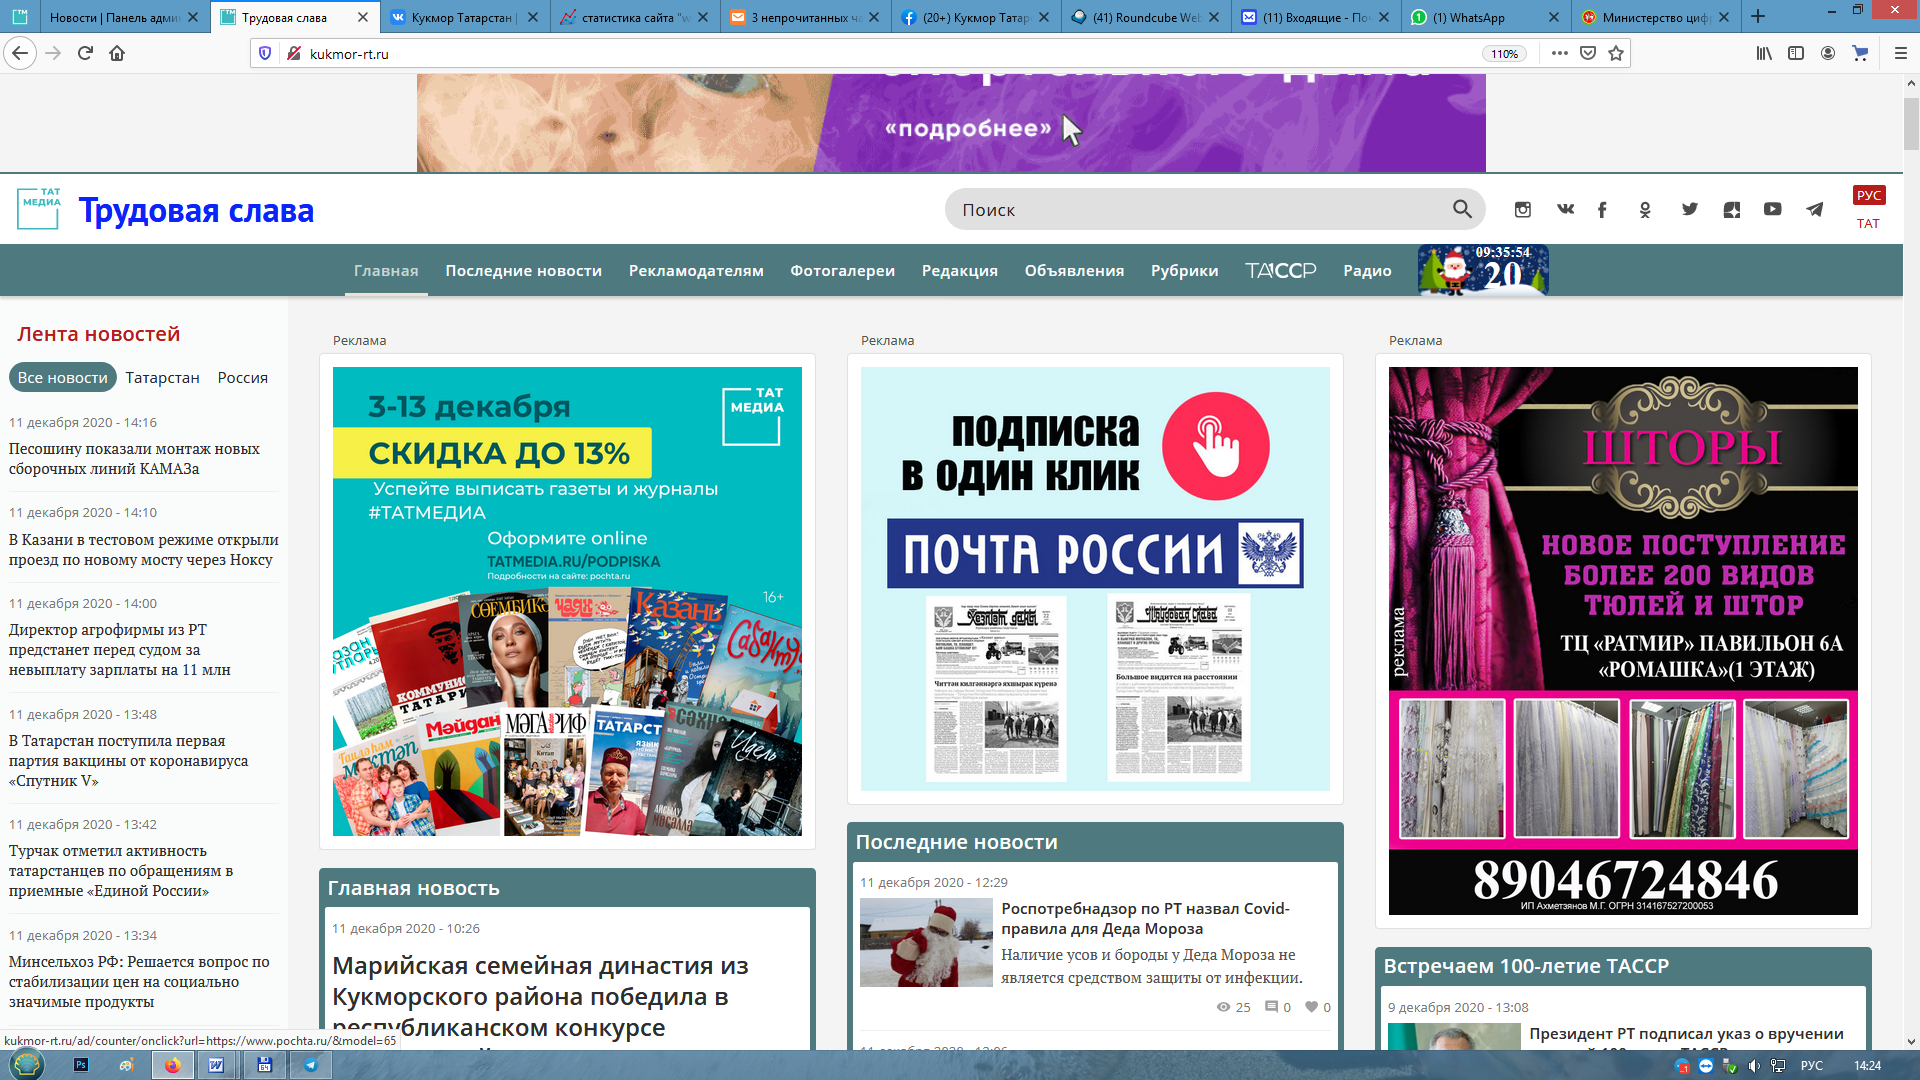Open Firefox hamburger menu

(x=1901, y=53)
